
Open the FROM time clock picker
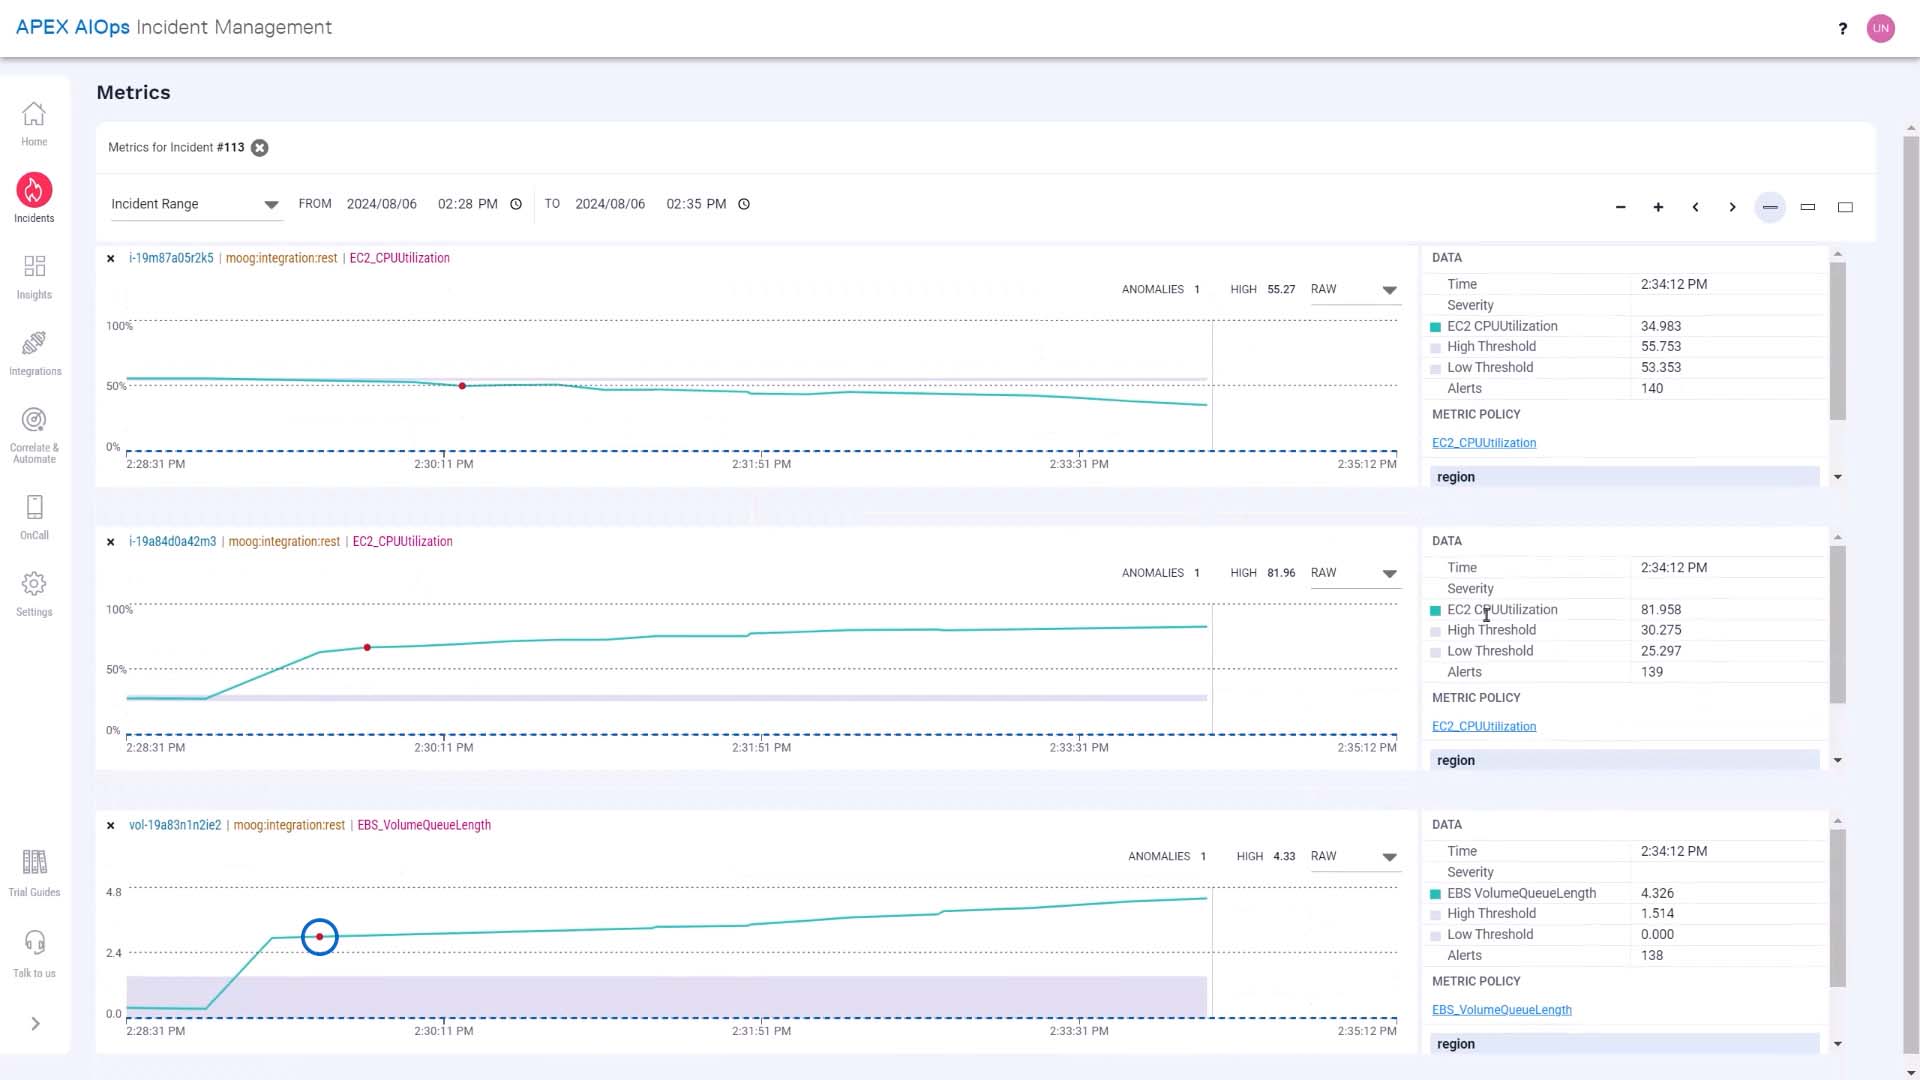pos(516,204)
